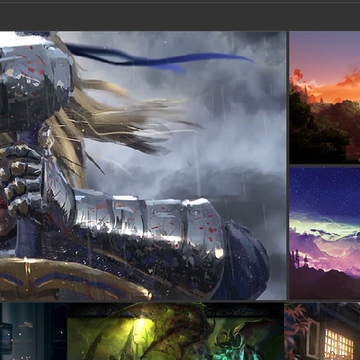The image size is (360, 360).
Task: Open the lit window building thumbnail
Action: (x=323, y=331)
